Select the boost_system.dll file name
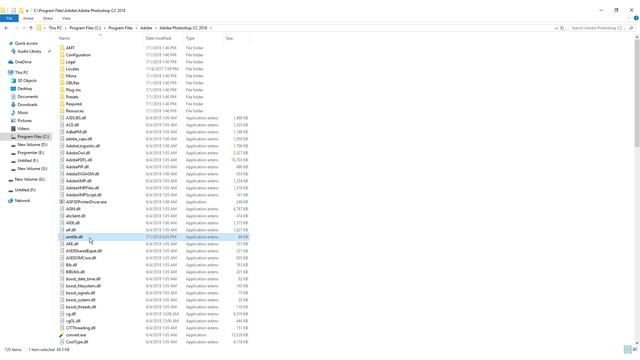This screenshot has height=360, width=640. tap(80, 300)
